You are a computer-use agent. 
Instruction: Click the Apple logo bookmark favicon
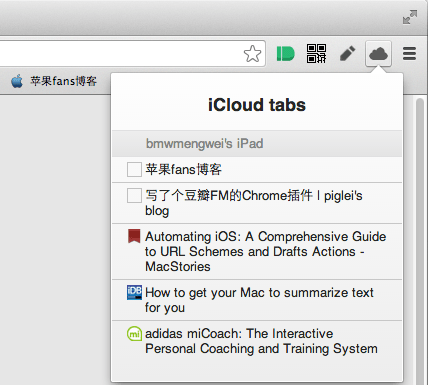pos(17,81)
